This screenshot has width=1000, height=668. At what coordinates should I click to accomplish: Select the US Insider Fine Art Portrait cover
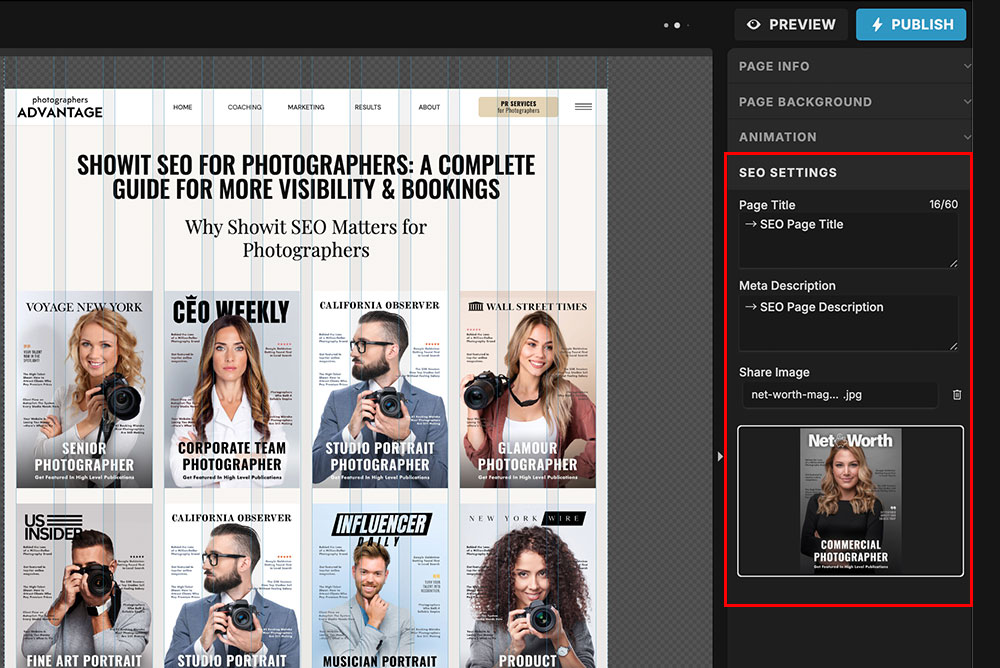84,586
